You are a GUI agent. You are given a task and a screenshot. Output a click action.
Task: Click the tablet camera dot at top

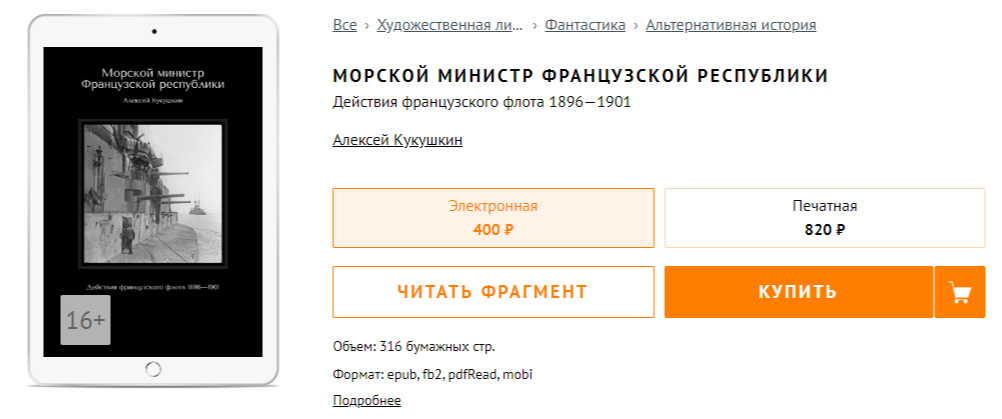[153, 31]
